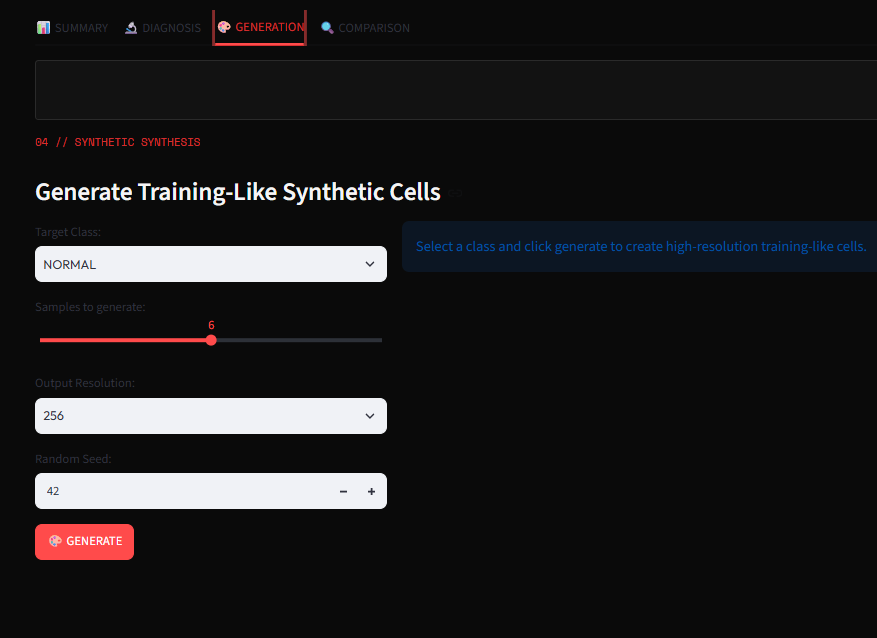Click the '04 // SYNTHETIC SYNTHESIS' label

[x=117, y=142]
